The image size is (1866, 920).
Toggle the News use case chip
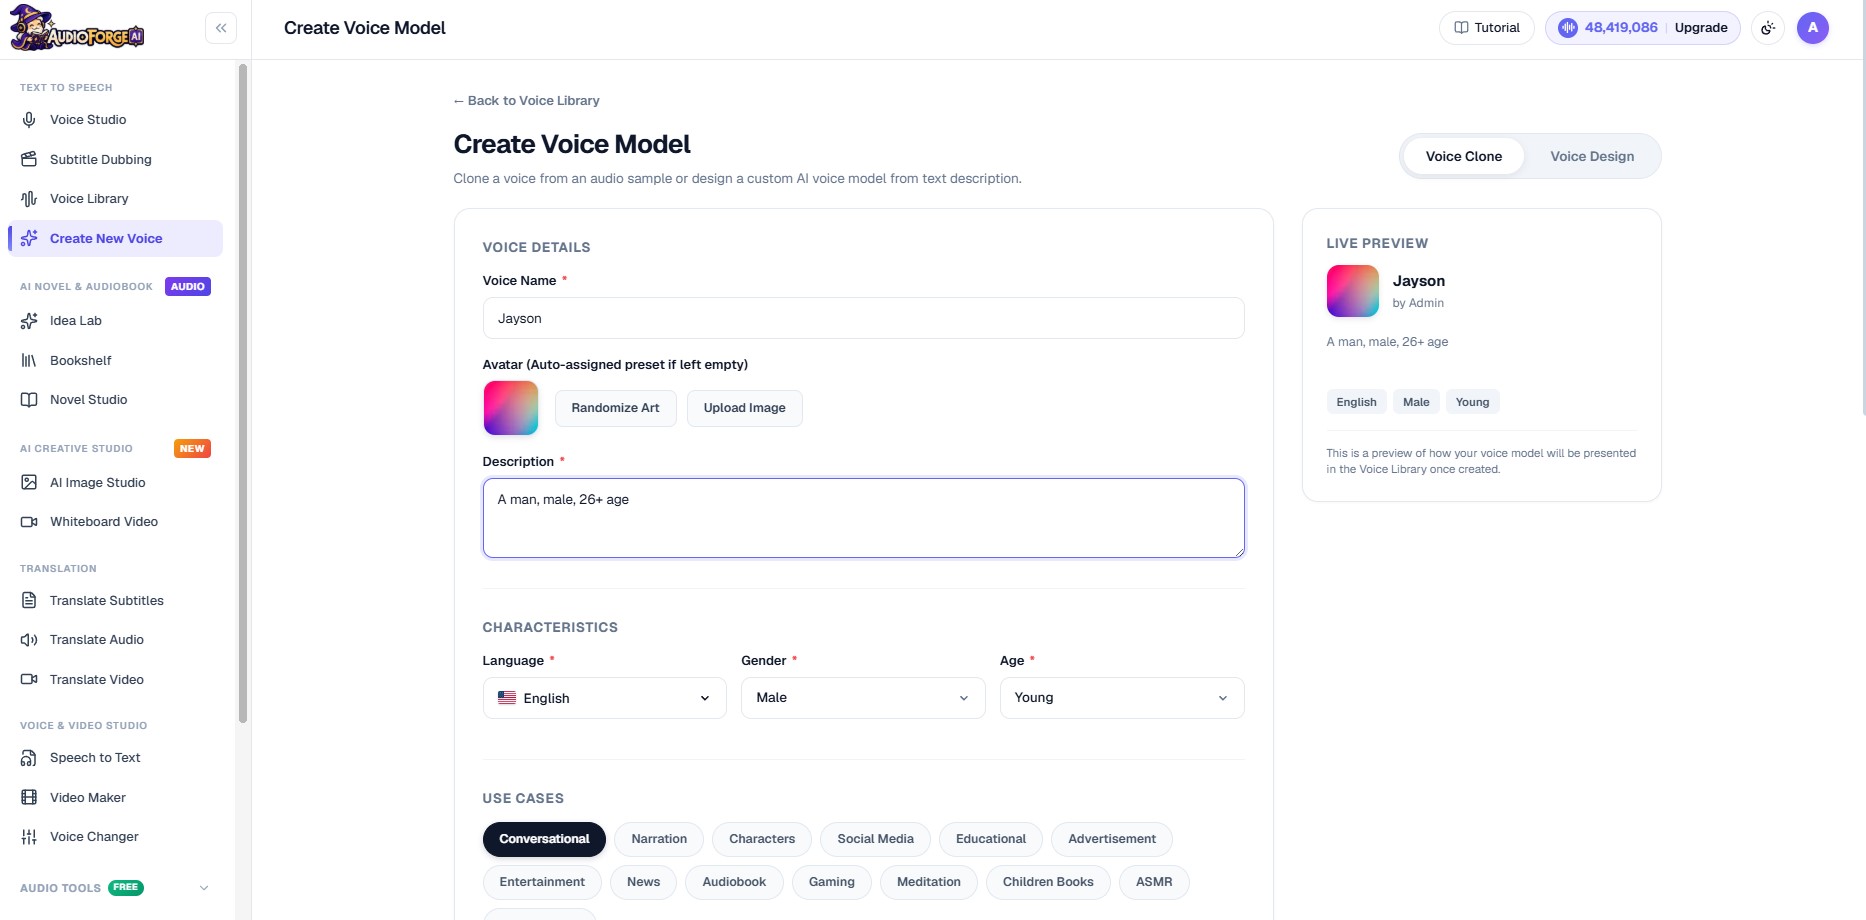click(643, 882)
